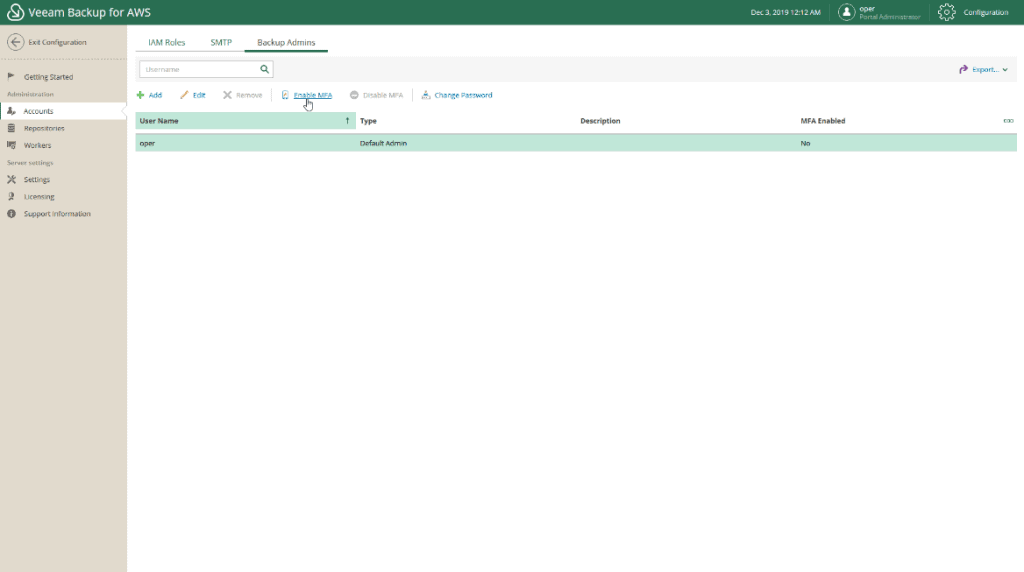The width and height of the screenshot is (1024, 572).
Task: Click the purple Export arrow icon
Action: [963, 69]
